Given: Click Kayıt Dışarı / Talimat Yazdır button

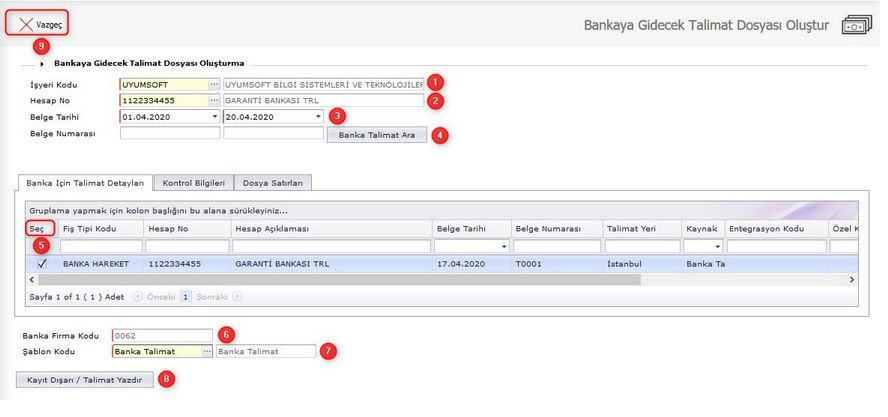Looking at the screenshot, I should [85, 379].
